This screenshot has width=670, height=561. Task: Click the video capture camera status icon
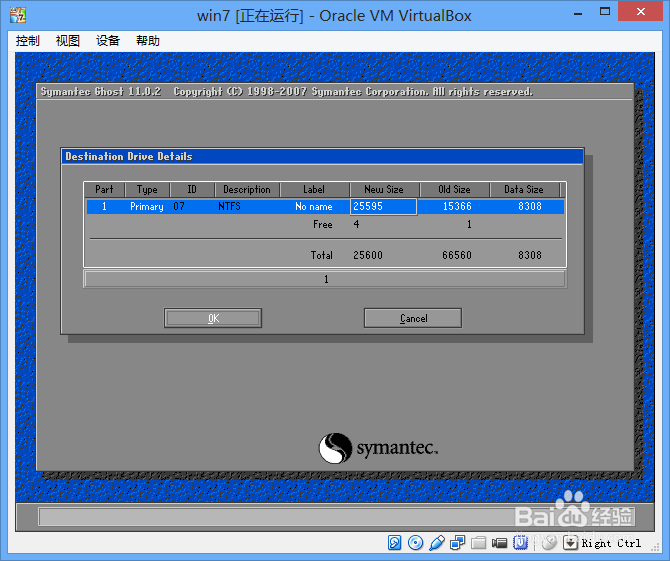pyautogui.click(x=499, y=543)
